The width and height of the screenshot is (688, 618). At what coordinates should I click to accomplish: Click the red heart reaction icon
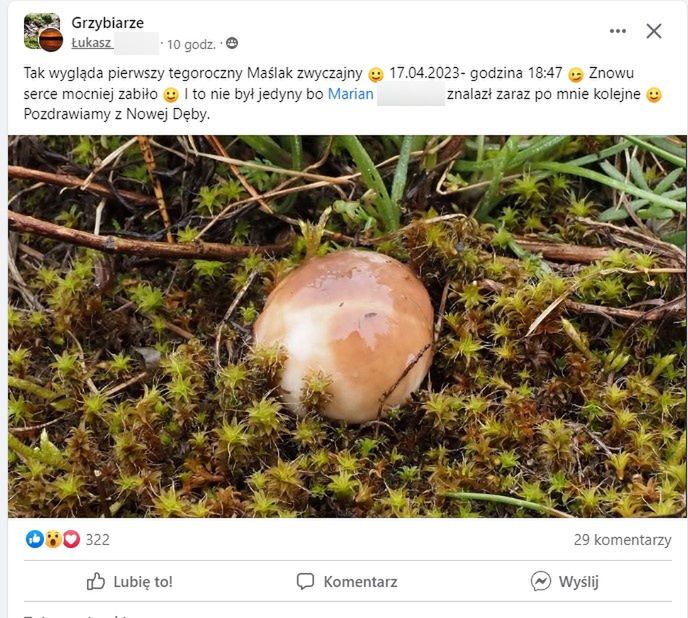71,539
